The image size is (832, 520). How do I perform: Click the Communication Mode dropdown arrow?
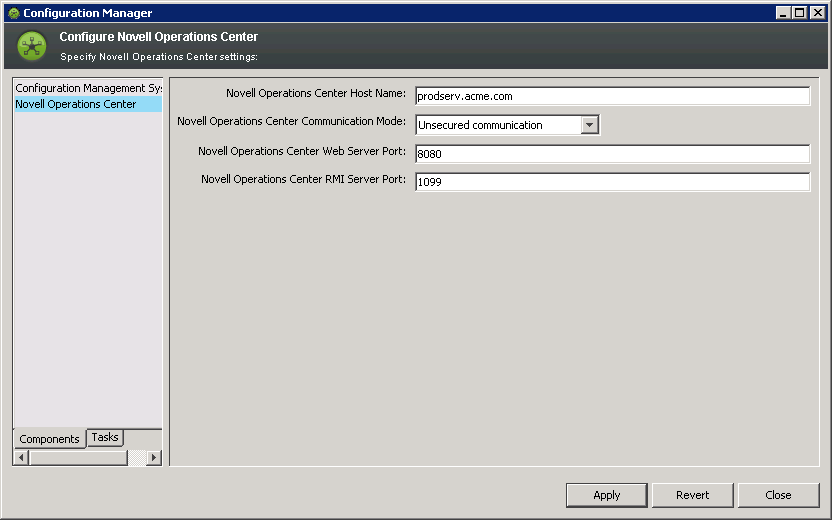(x=590, y=125)
